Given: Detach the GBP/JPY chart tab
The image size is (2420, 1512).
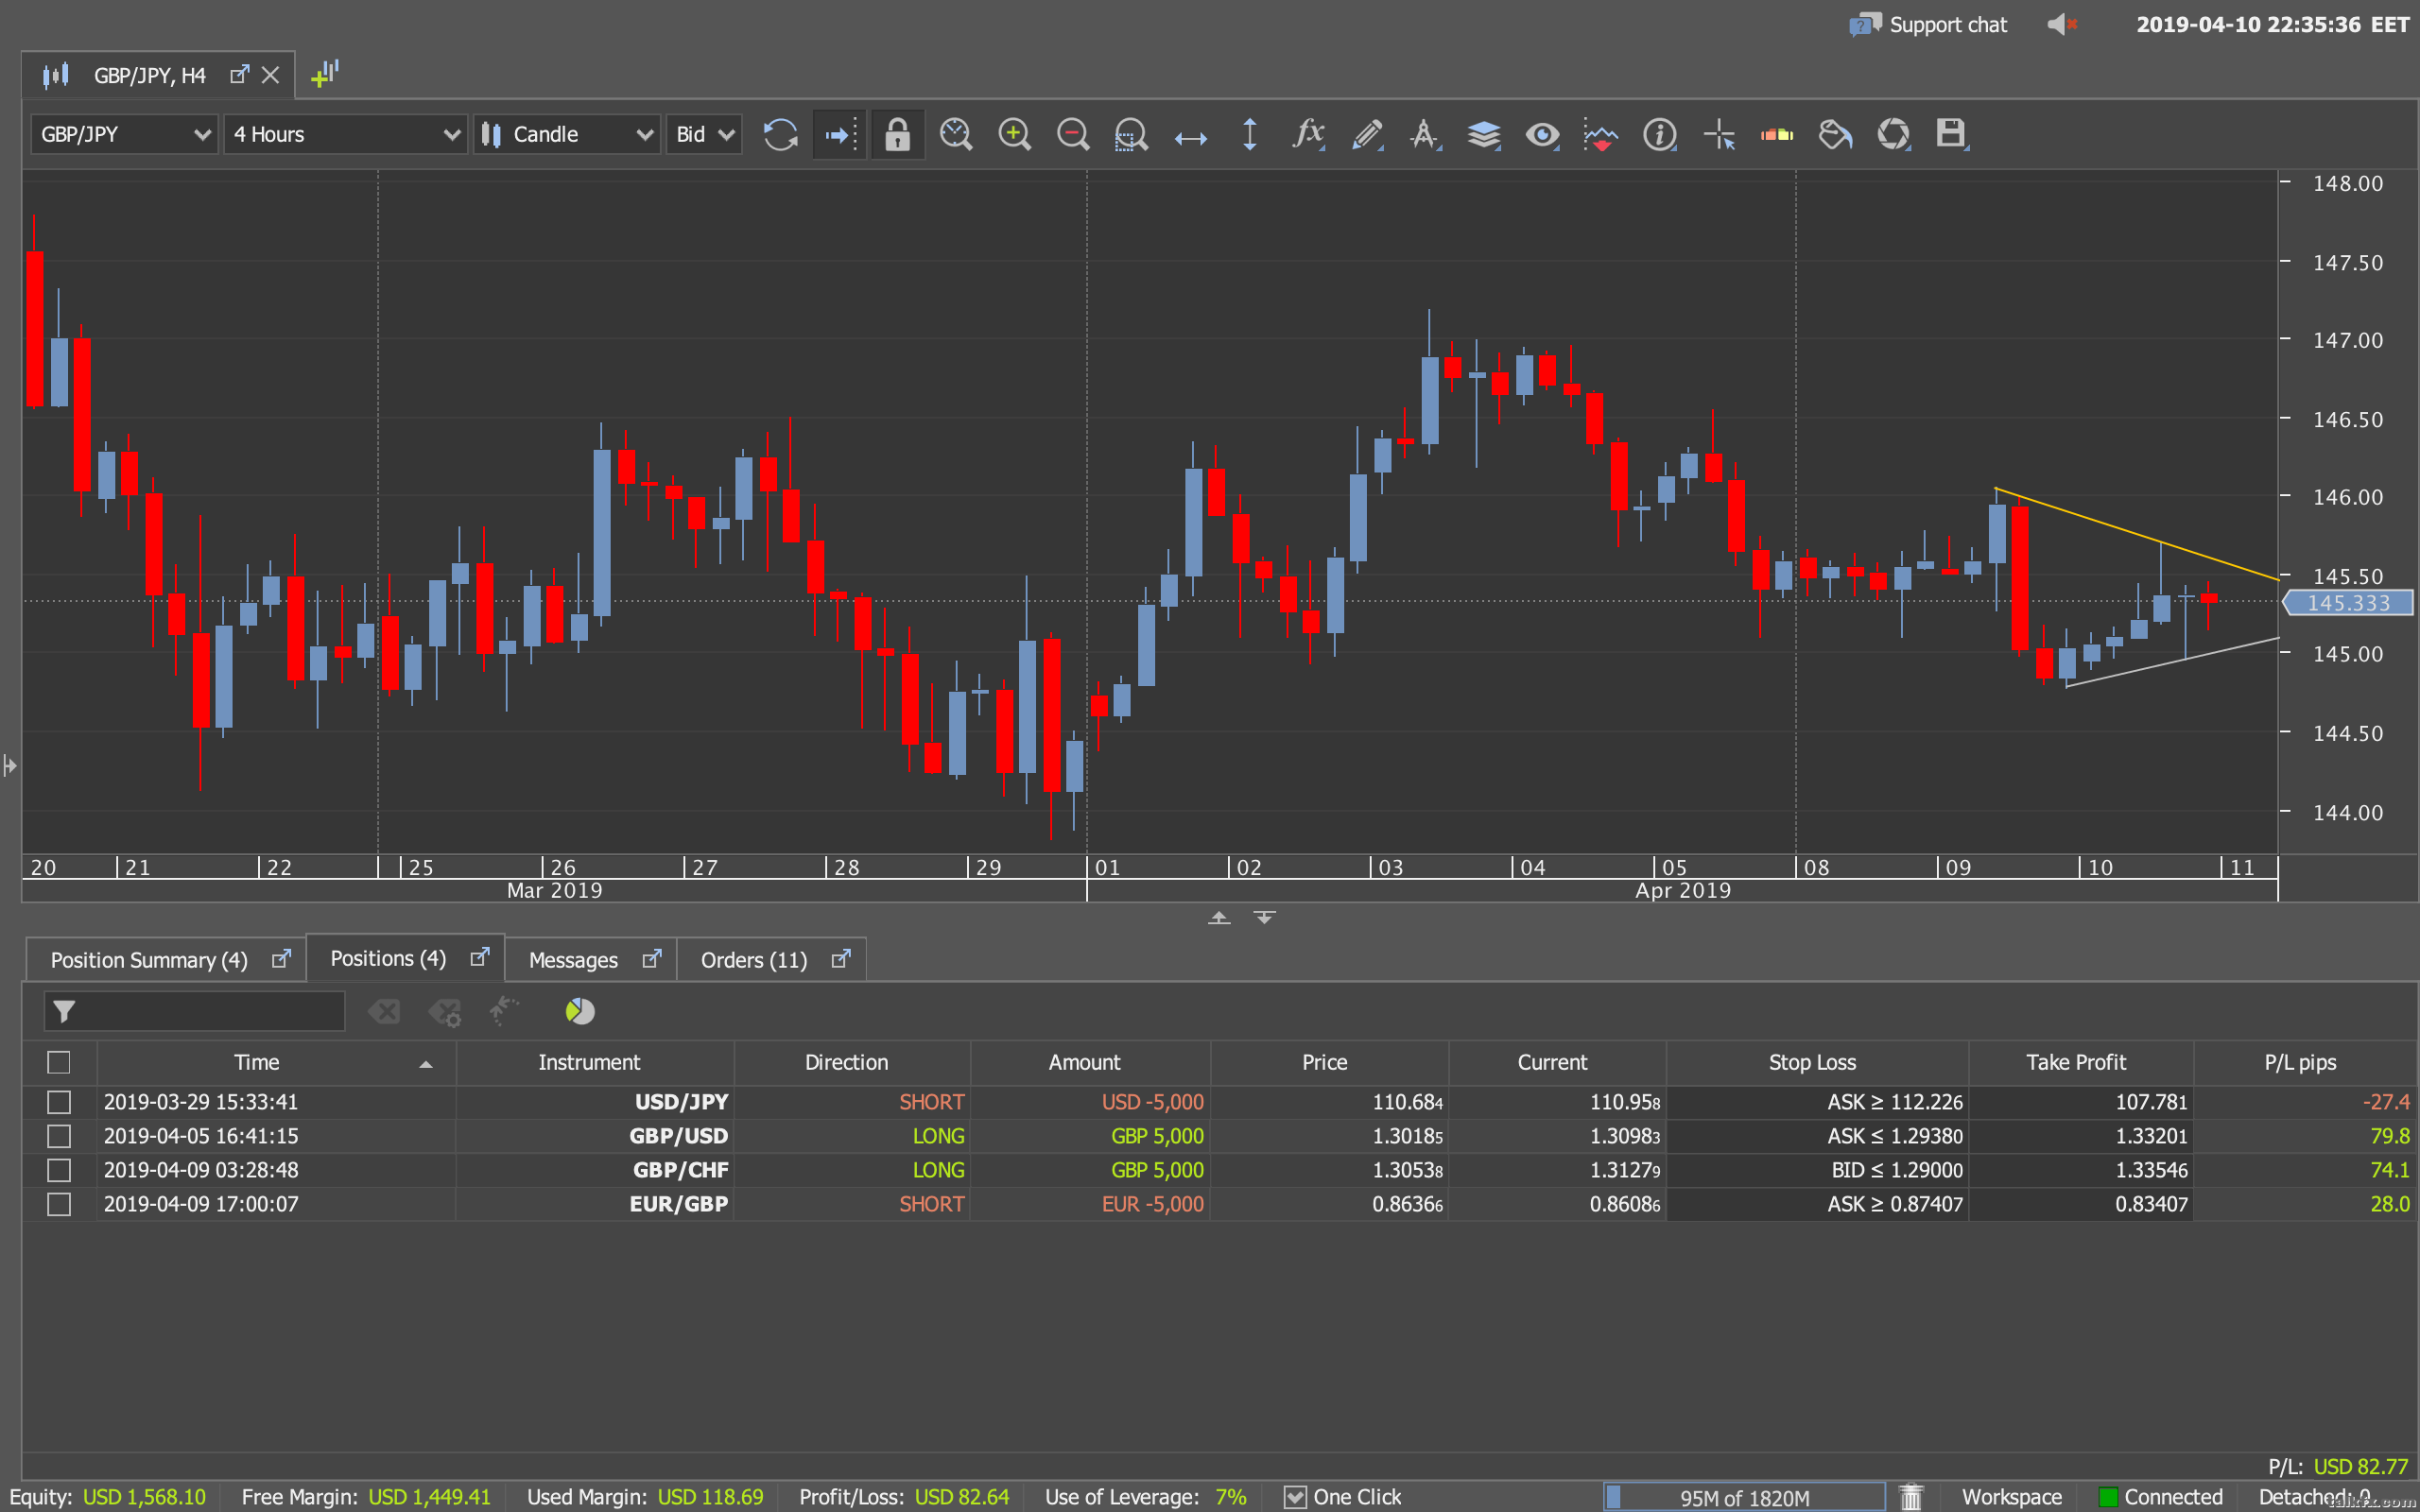Looking at the screenshot, I should pyautogui.click(x=239, y=75).
